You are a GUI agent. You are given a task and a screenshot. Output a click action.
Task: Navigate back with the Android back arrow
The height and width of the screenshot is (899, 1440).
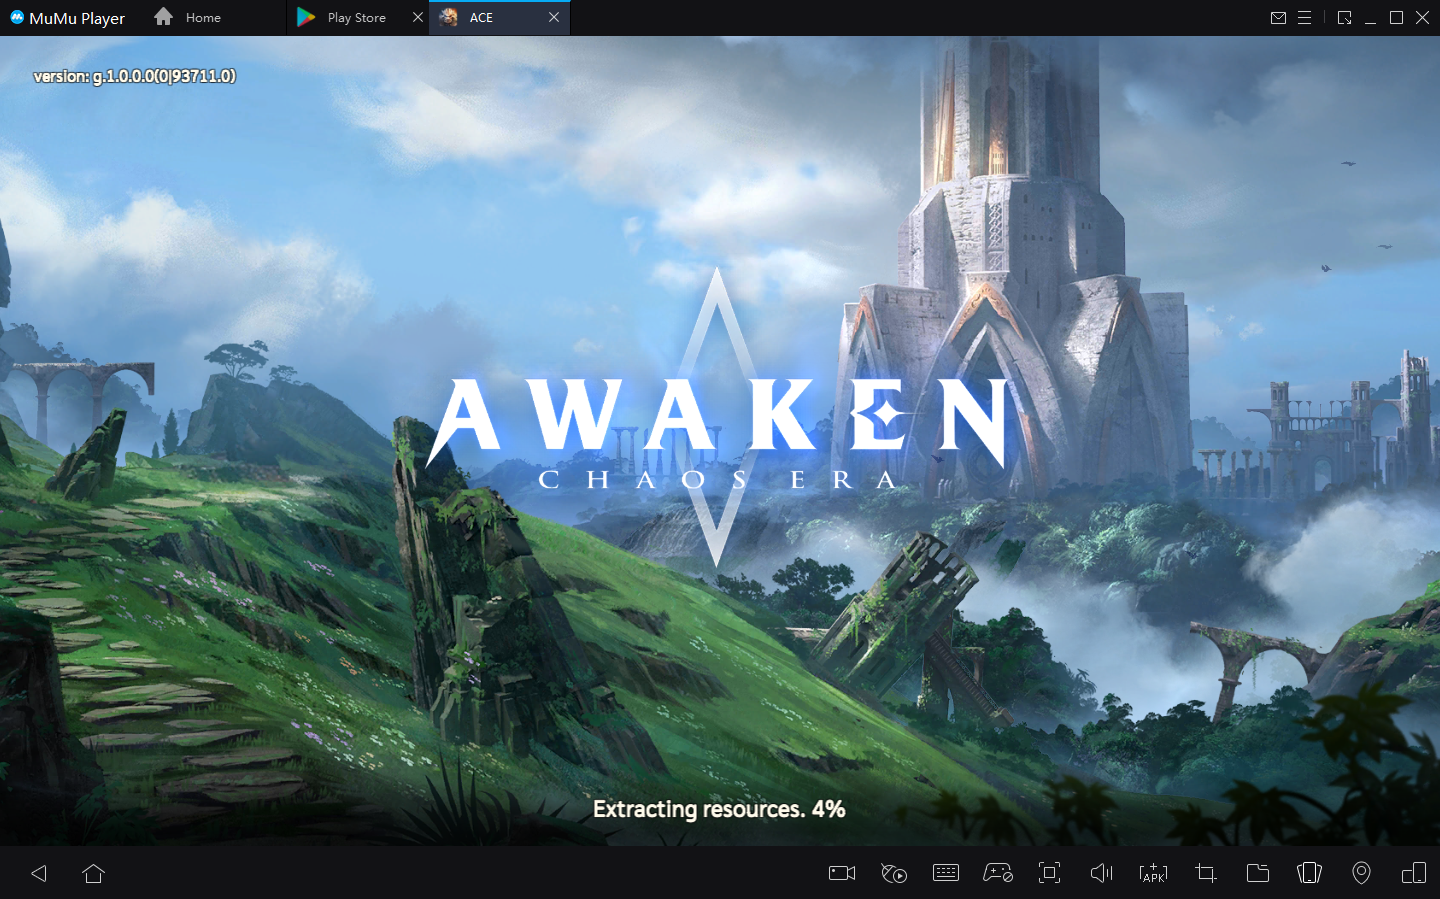click(38, 873)
